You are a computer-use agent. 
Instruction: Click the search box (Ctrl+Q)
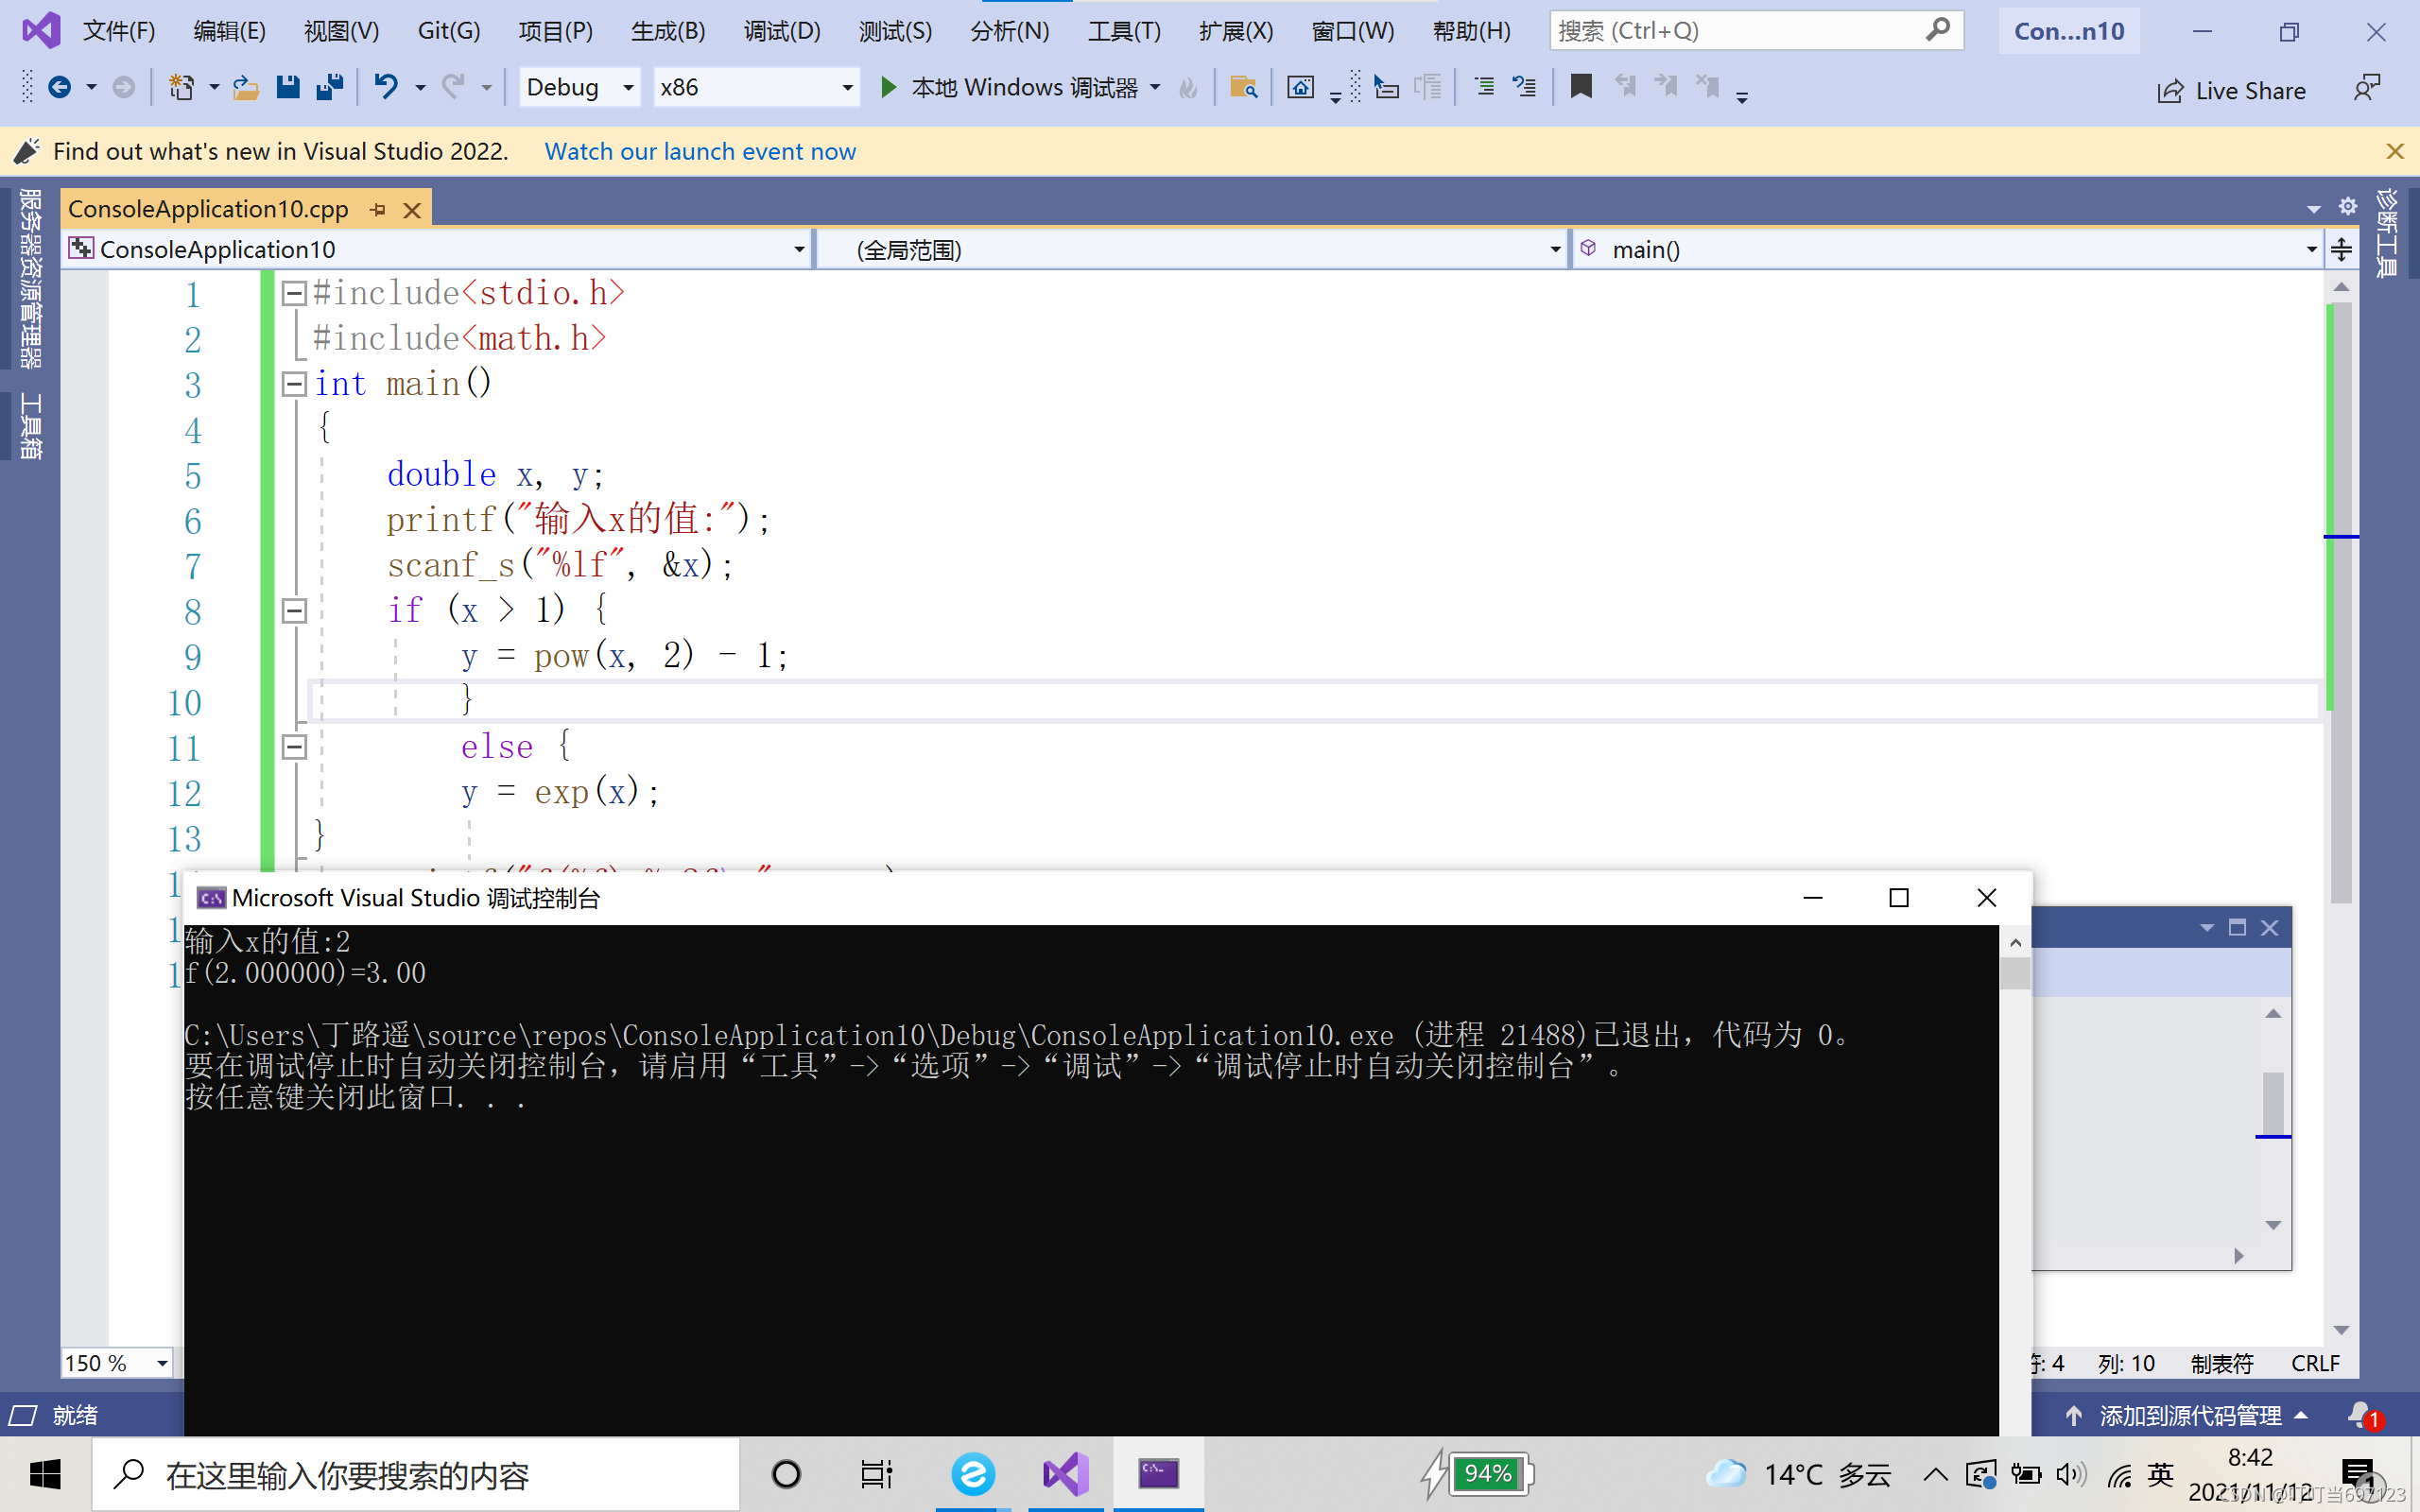(x=1756, y=30)
